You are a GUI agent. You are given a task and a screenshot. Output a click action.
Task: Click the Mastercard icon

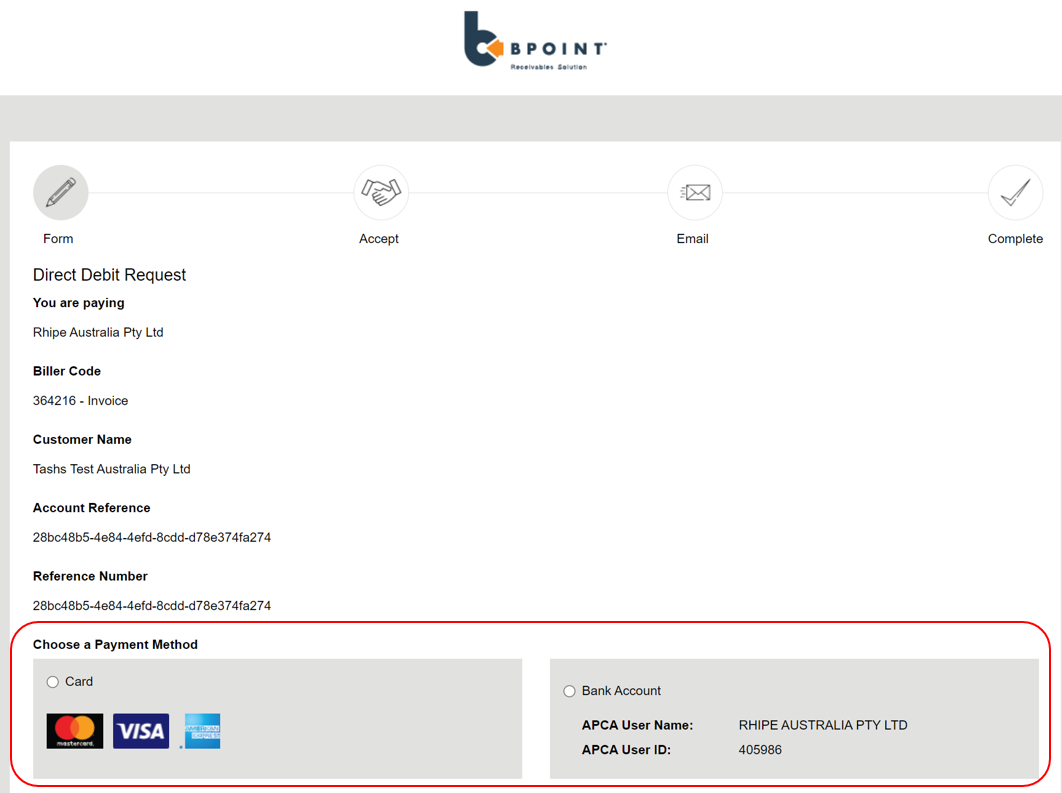pyautogui.click(x=74, y=730)
